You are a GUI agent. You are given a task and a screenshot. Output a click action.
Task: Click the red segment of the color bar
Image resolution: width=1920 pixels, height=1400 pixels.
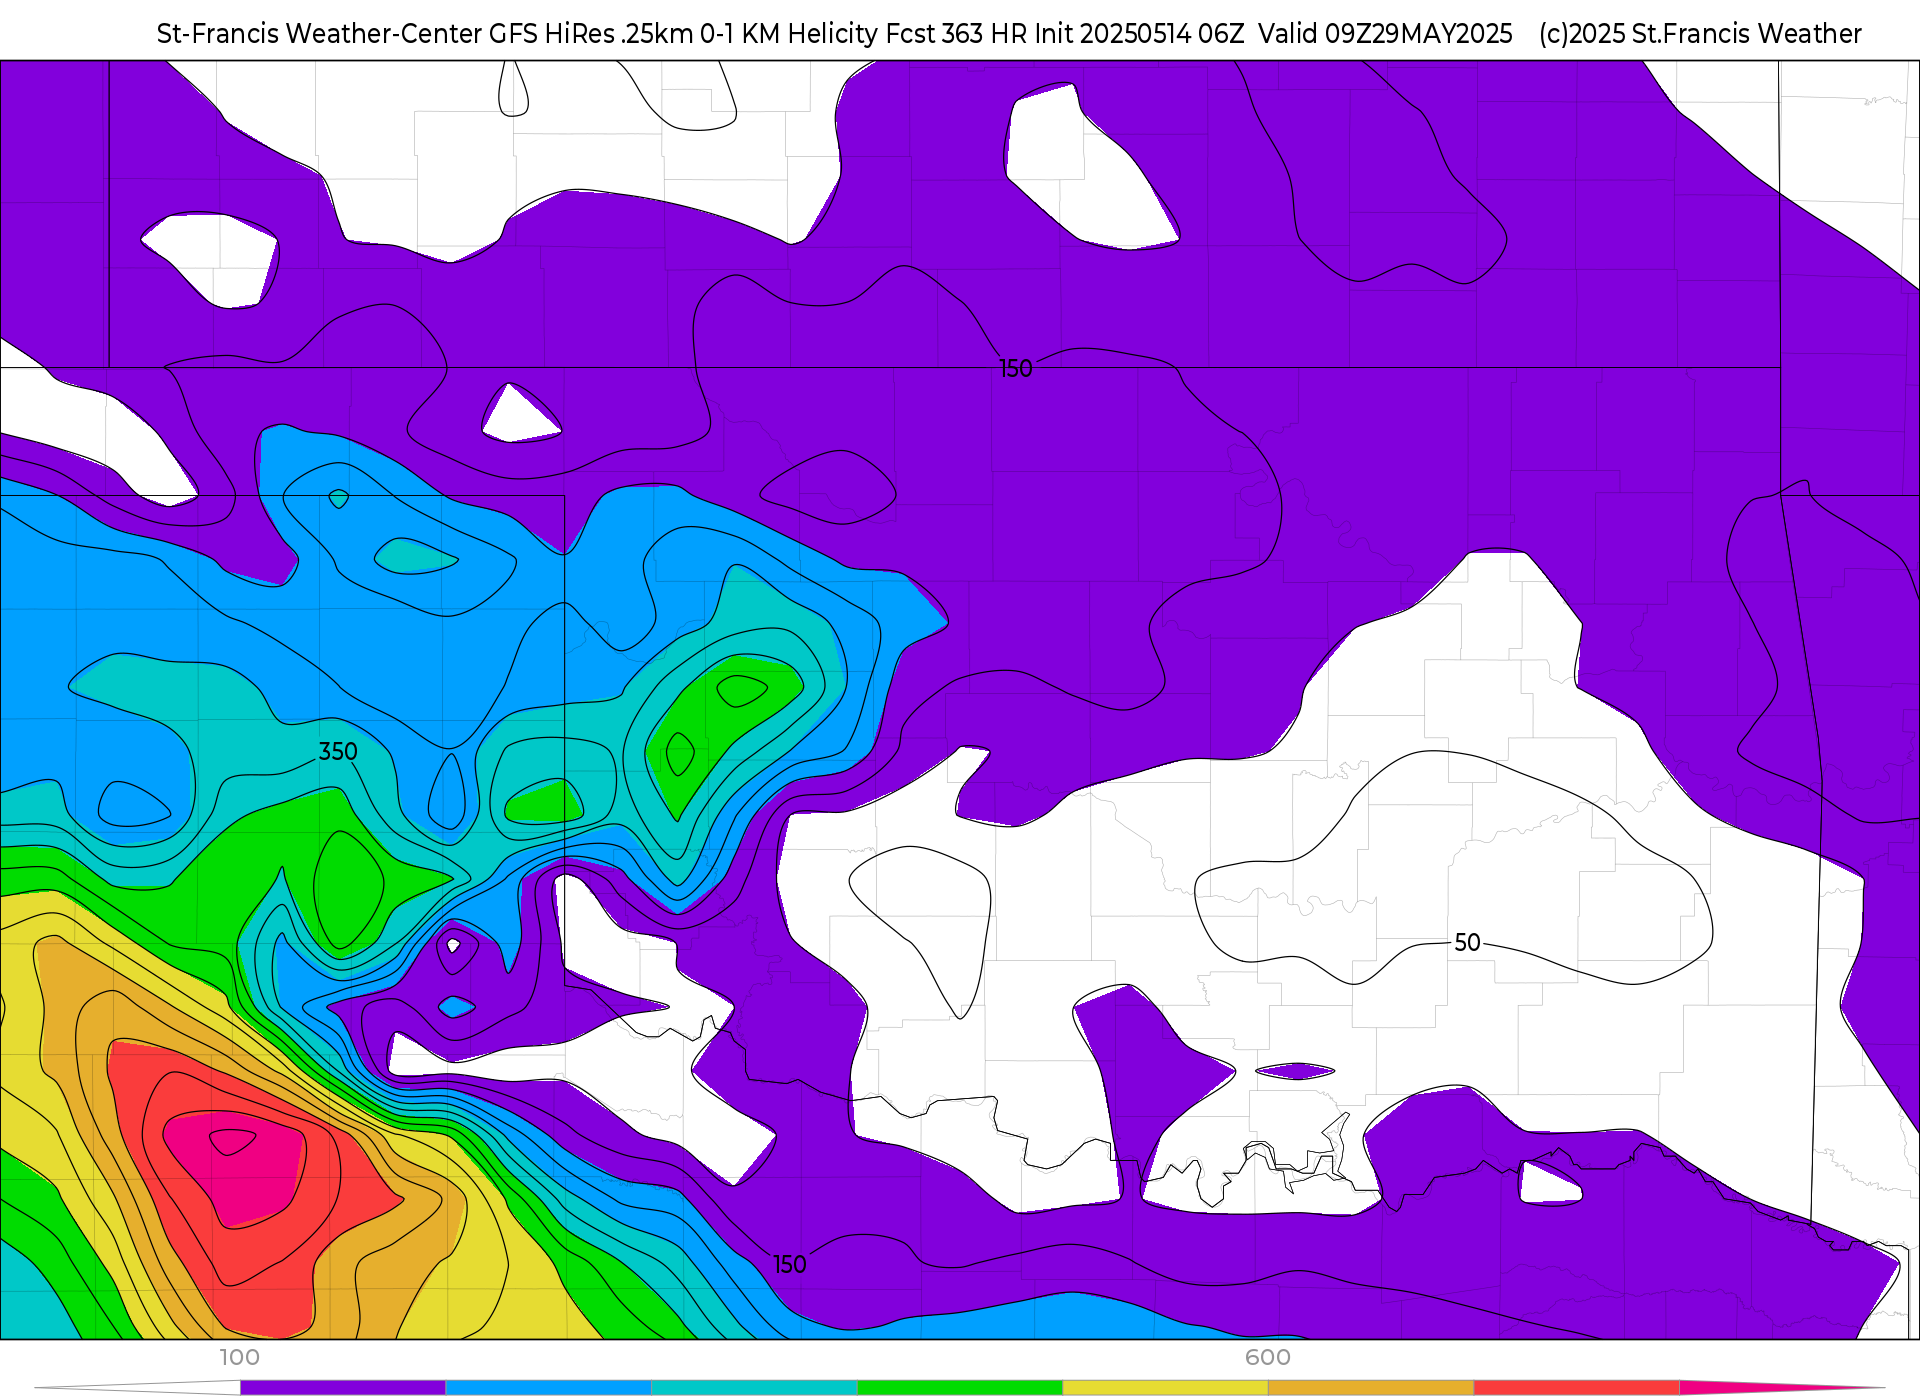pyautogui.click(x=1576, y=1388)
